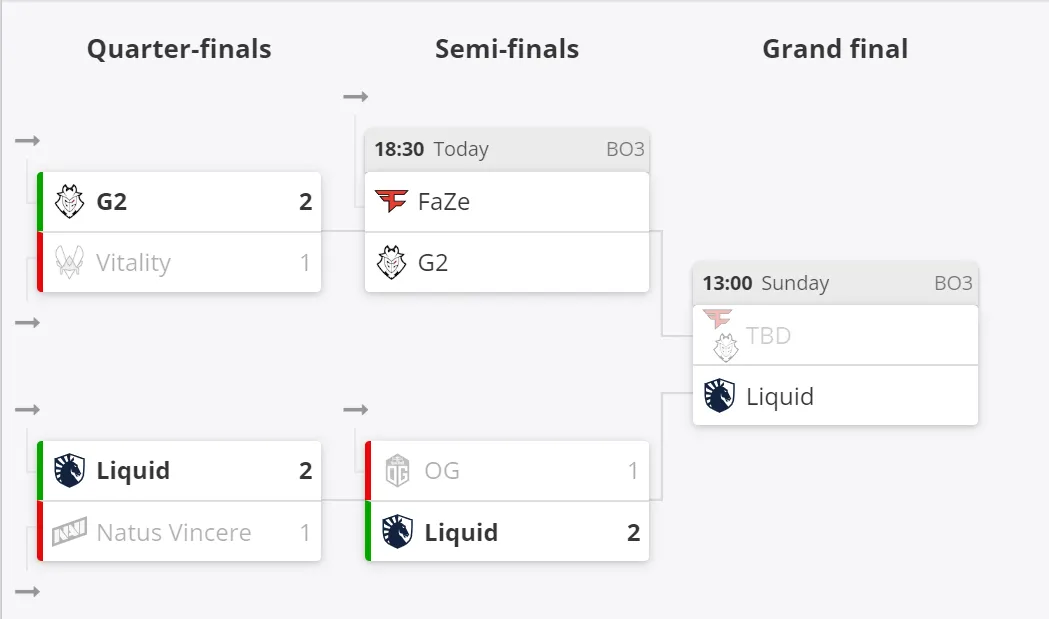Click the G2 logo in quarter-finals

[69, 201]
